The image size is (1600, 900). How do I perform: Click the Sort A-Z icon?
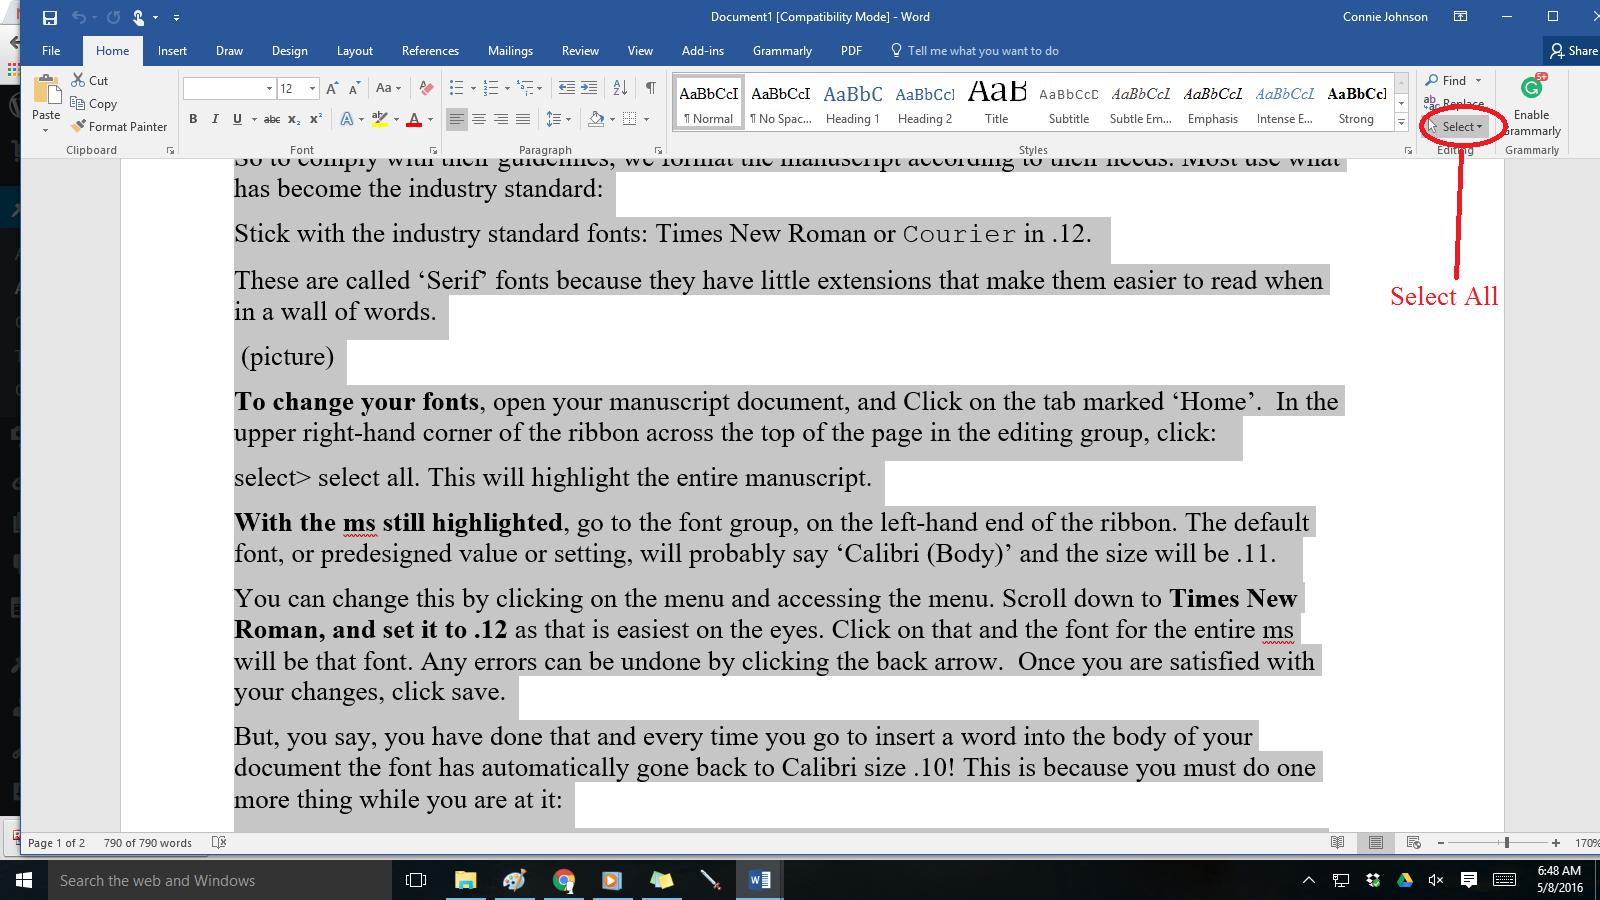click(x=620, y=88)
